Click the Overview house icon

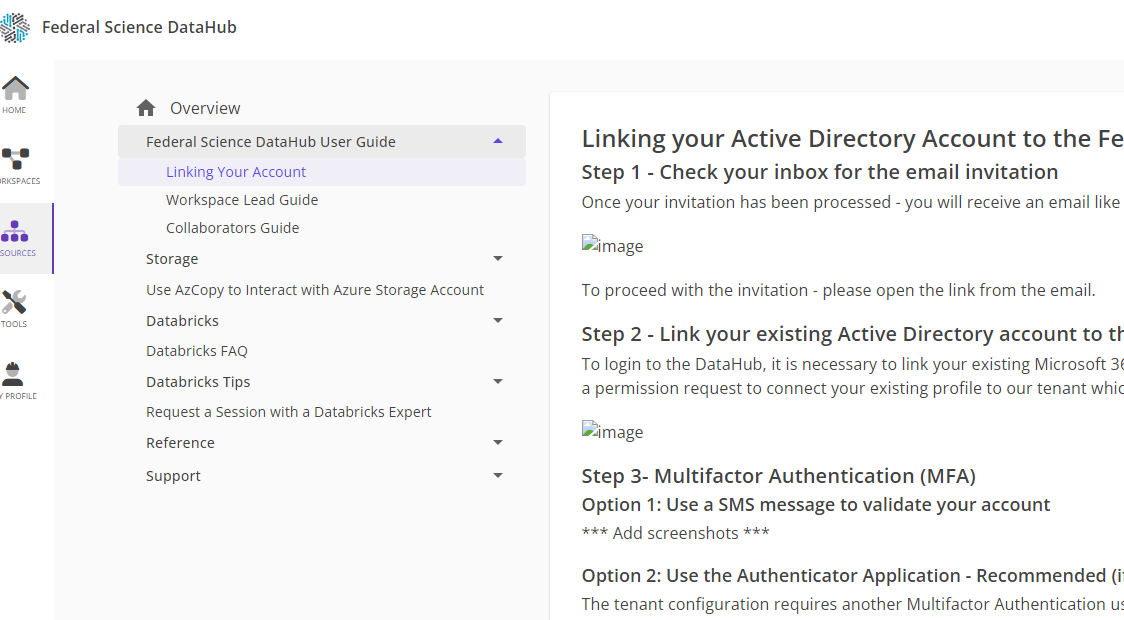coord(146,108)
